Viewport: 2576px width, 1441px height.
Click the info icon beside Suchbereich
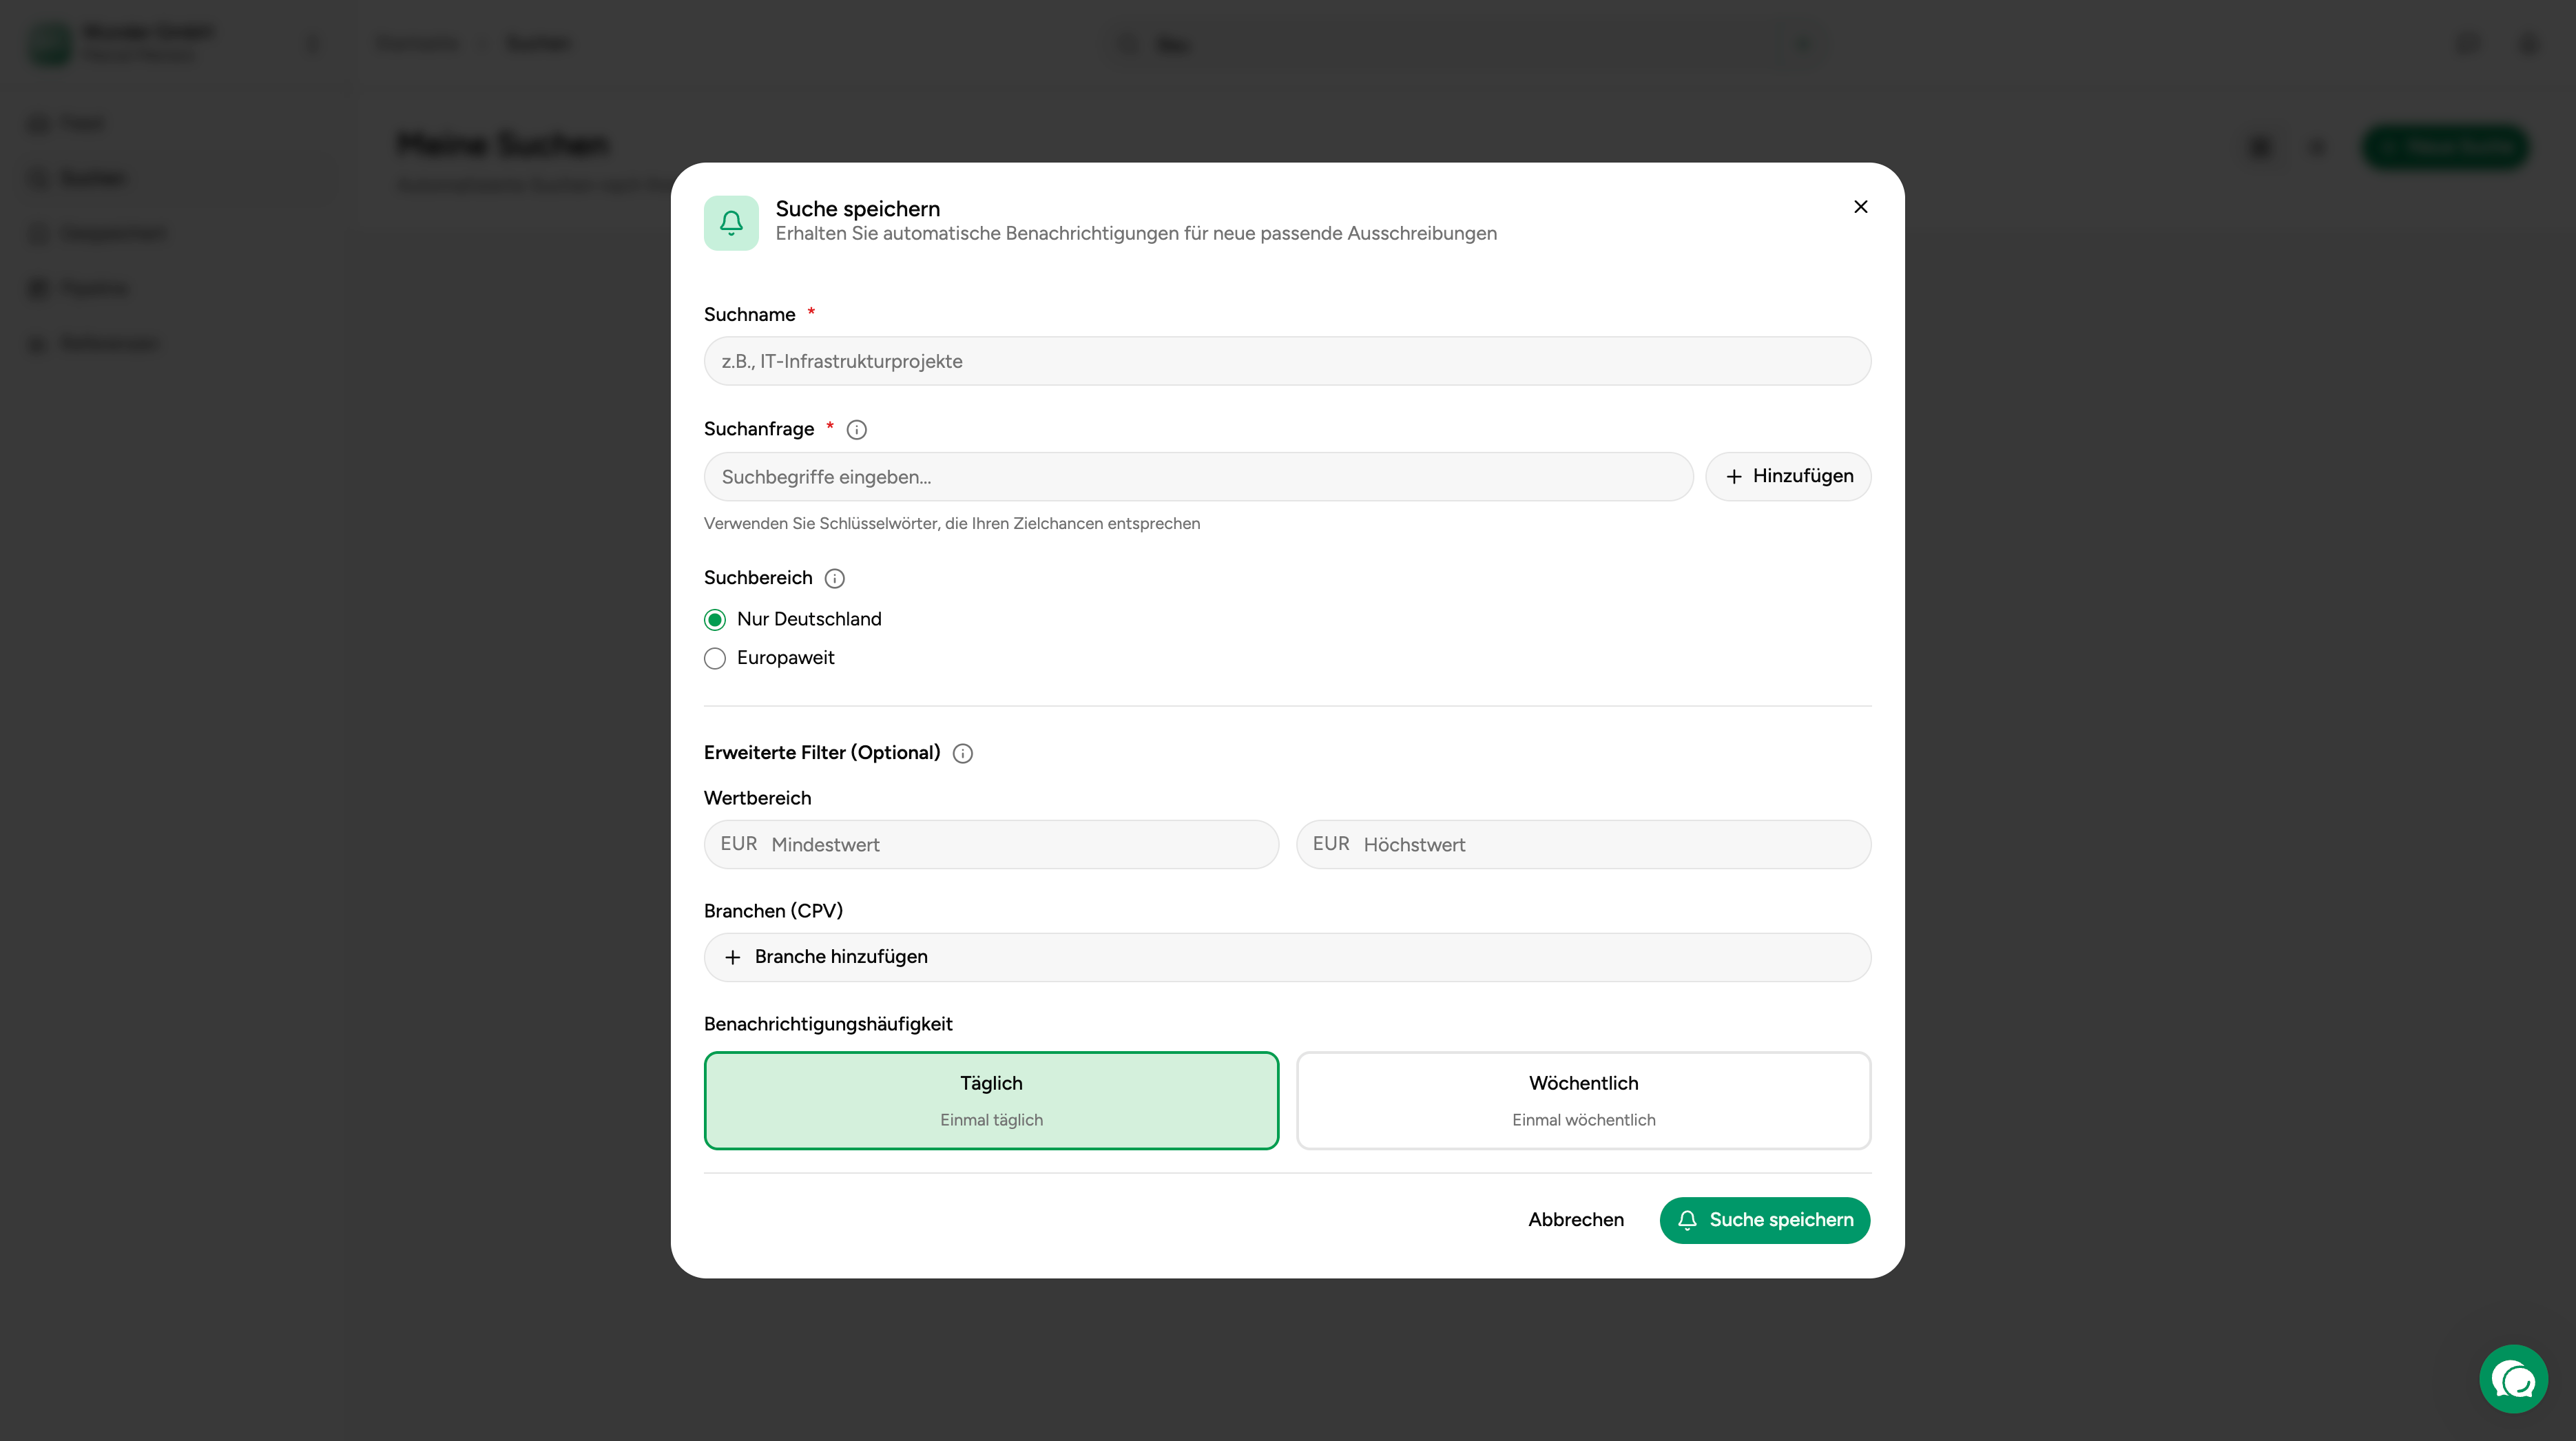pyautogui.click(x=834, y=579)
